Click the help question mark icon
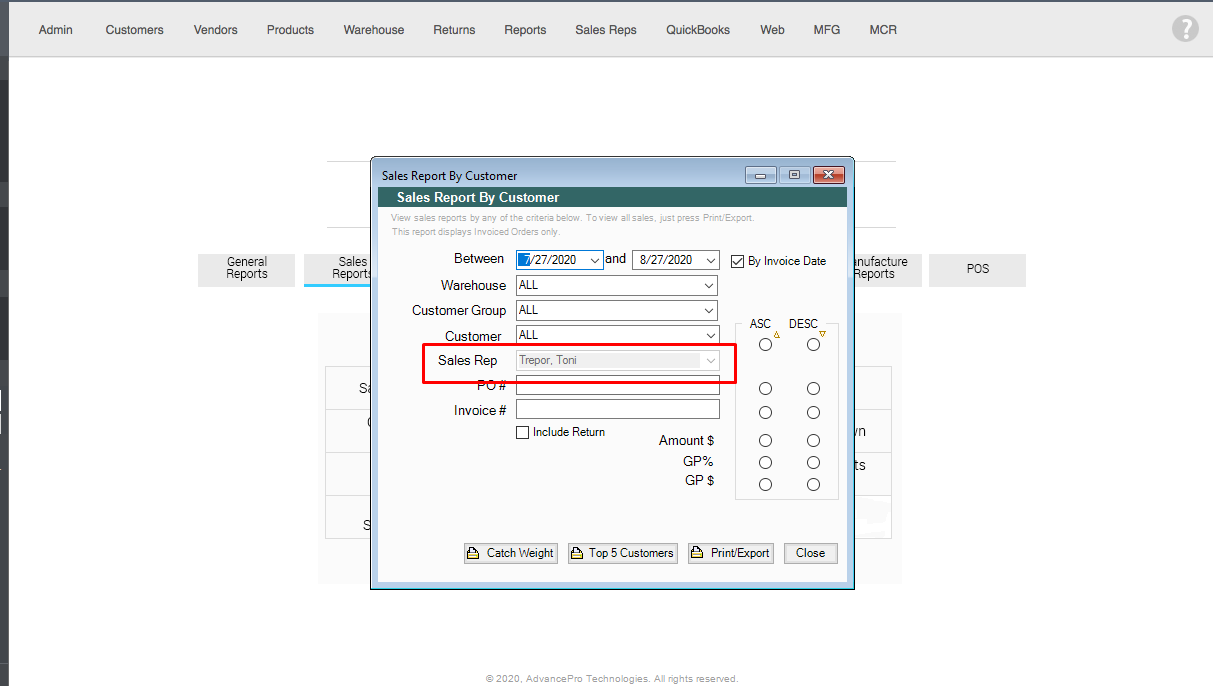 tap(1184, 29)
